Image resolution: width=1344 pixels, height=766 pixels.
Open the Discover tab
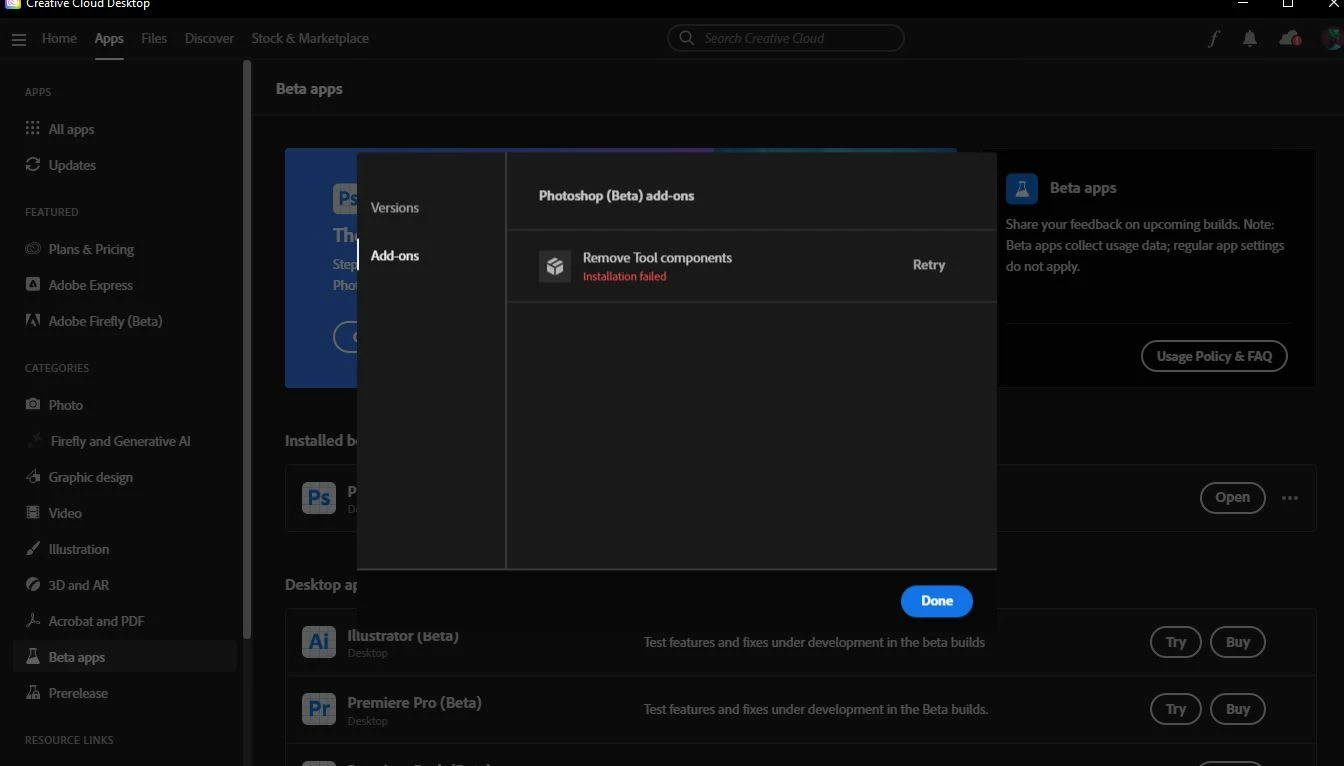coord(209,38)
